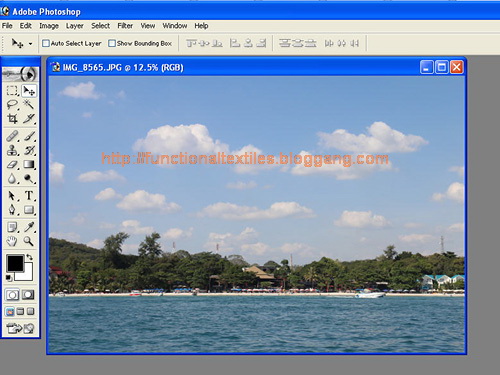The height and width of the screenshot is (375, 500).
Task: Pick the Crop tool
Action: [x=12, y=118]
